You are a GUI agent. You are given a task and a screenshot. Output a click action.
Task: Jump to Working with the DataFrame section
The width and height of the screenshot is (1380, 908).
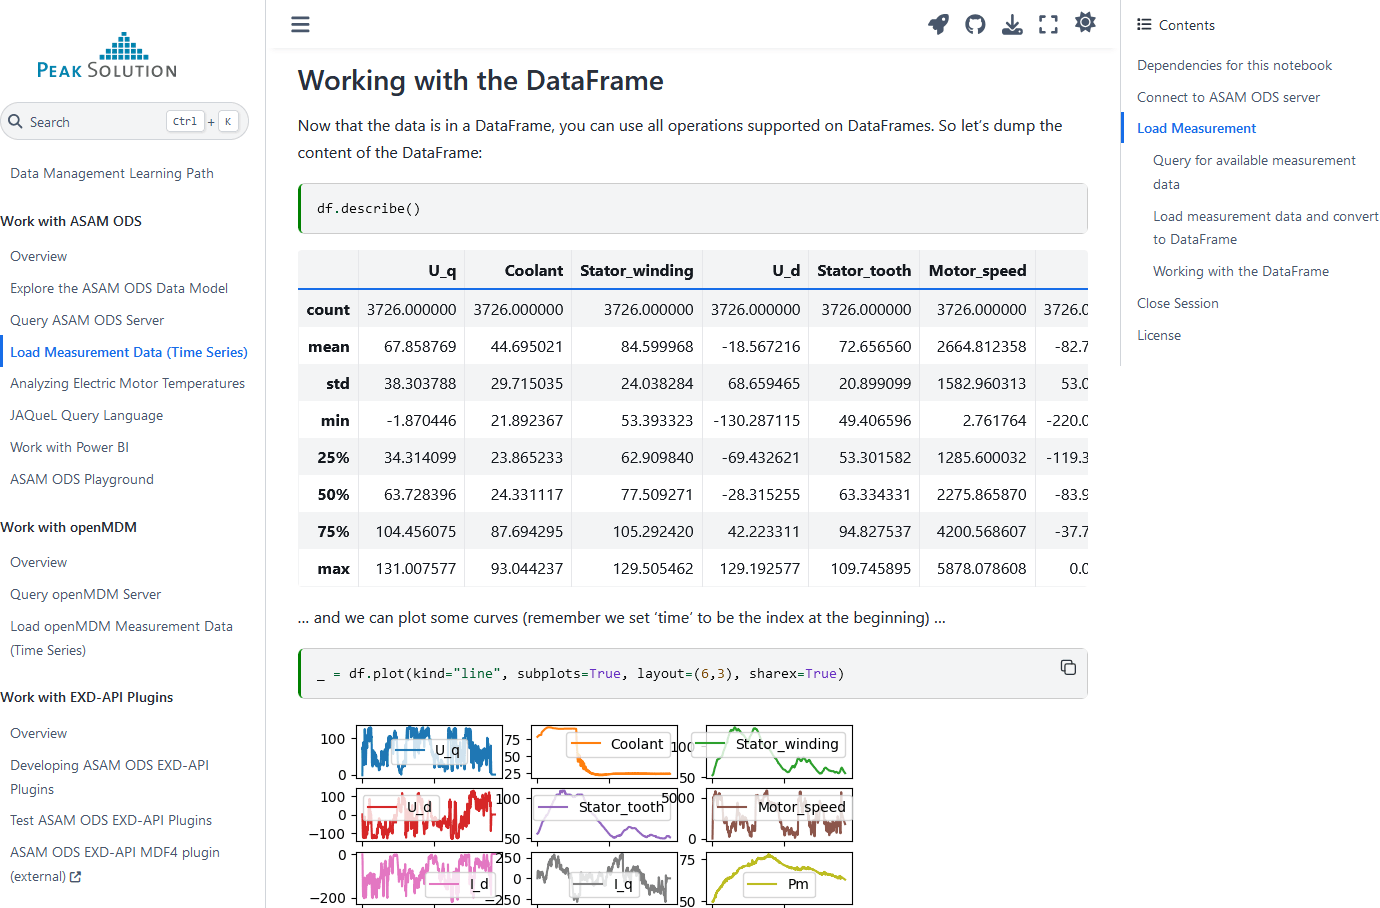coord(1240,271)
